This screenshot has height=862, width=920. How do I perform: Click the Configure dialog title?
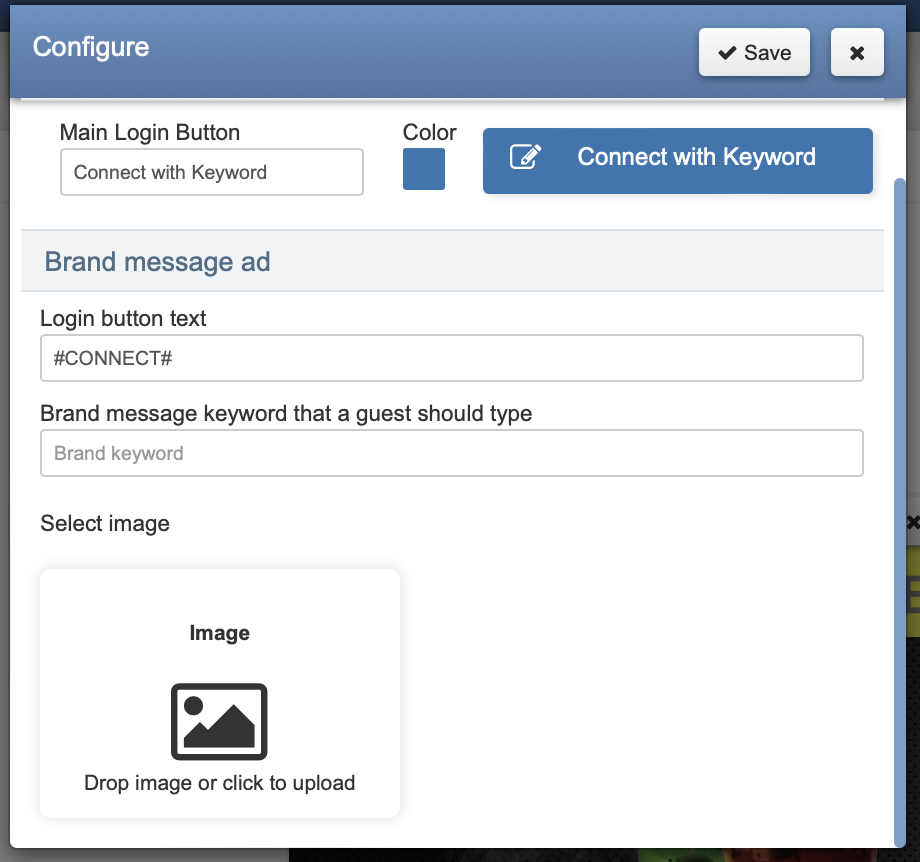tap(91, 47)
